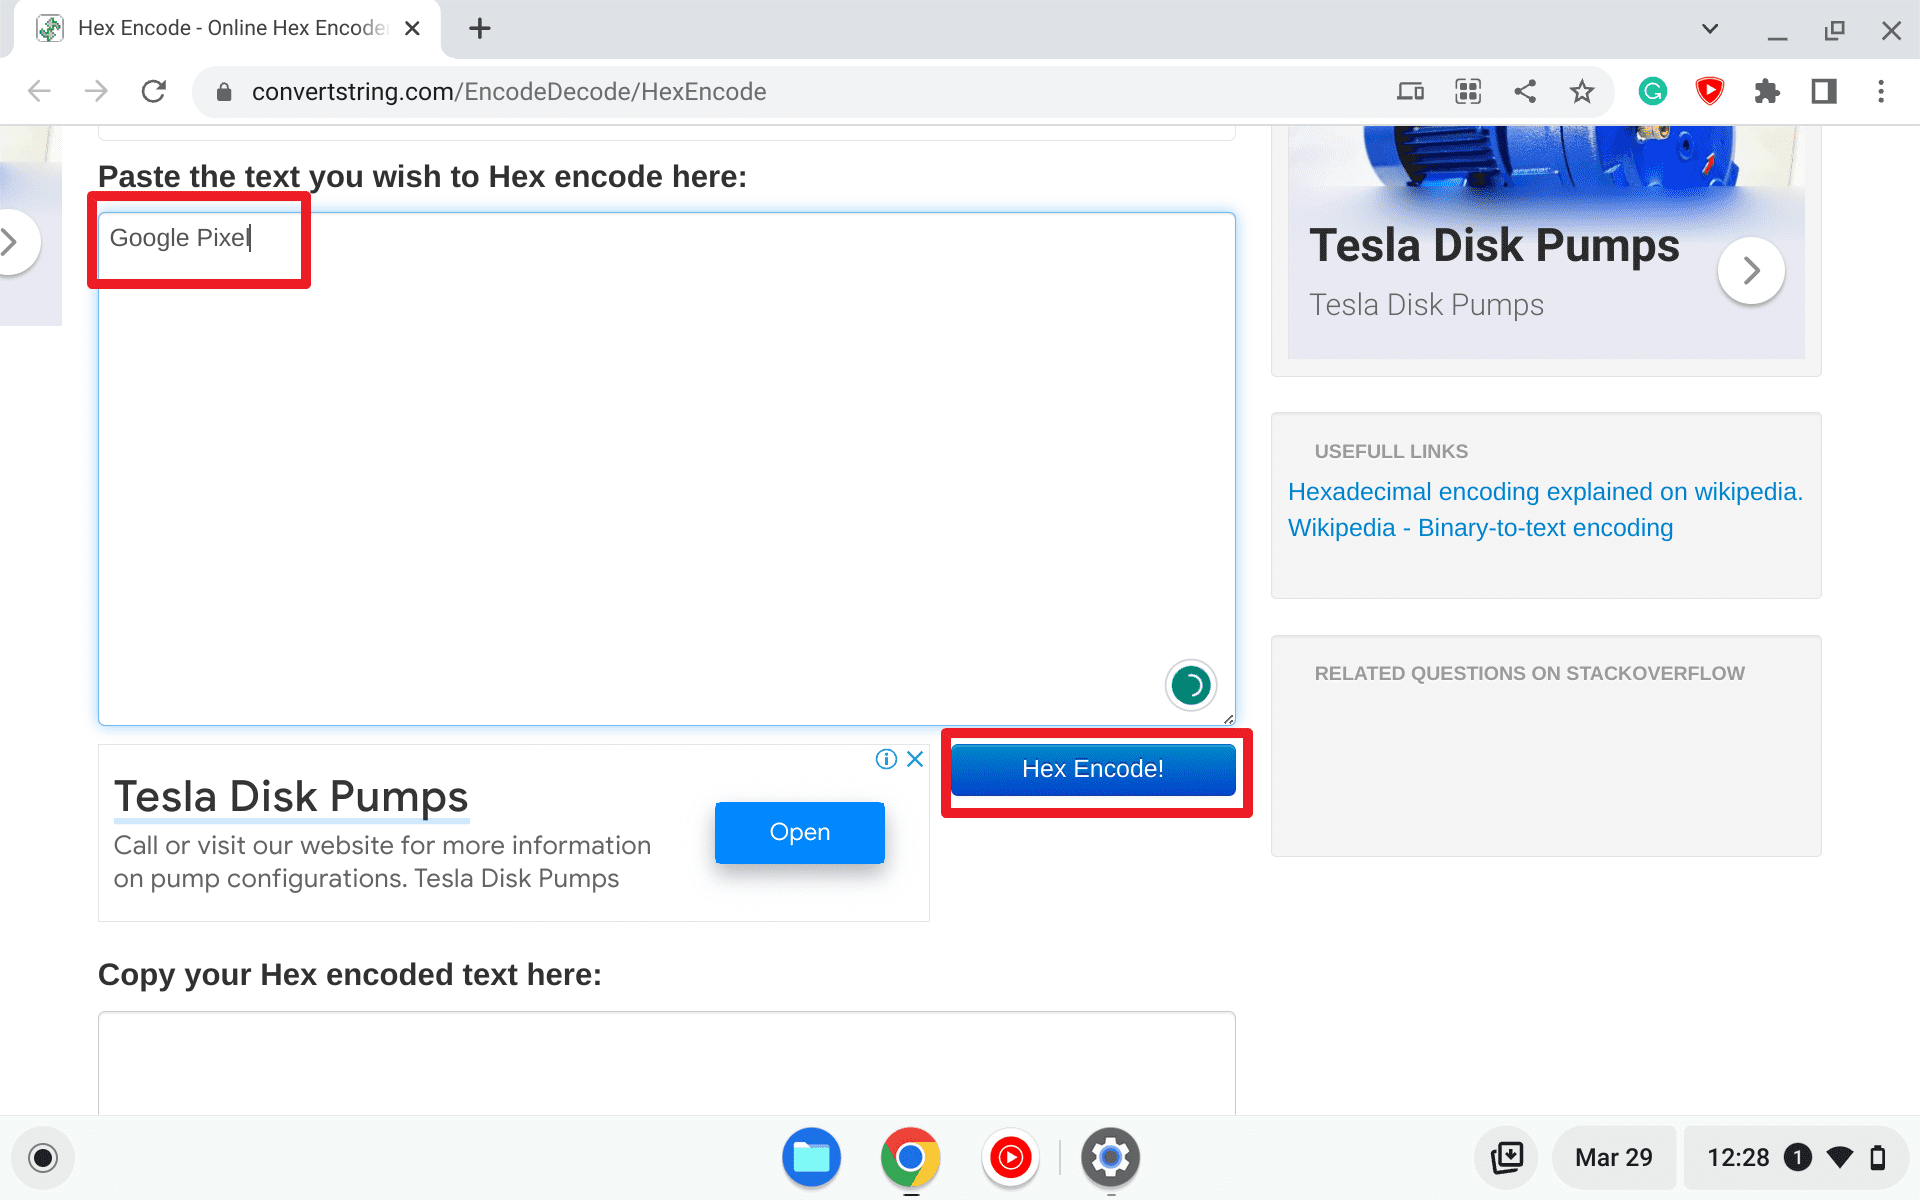Select the Hex Encode browser tab
Screen dimensions: 1920x1200
tap(228, 28)
